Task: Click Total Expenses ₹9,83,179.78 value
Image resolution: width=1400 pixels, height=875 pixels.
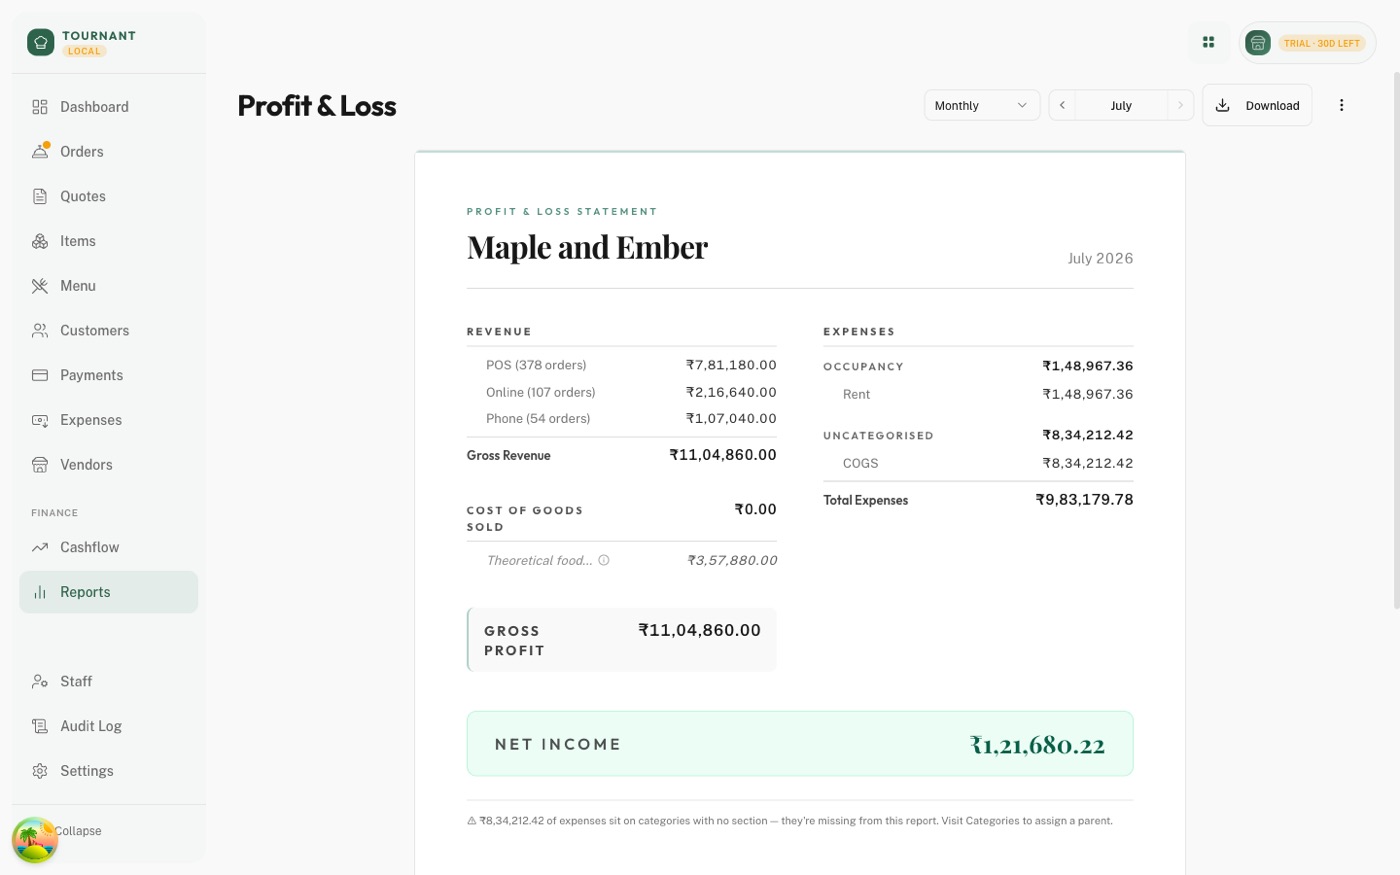Action: pyautogui.click(x=1084, y=500)
